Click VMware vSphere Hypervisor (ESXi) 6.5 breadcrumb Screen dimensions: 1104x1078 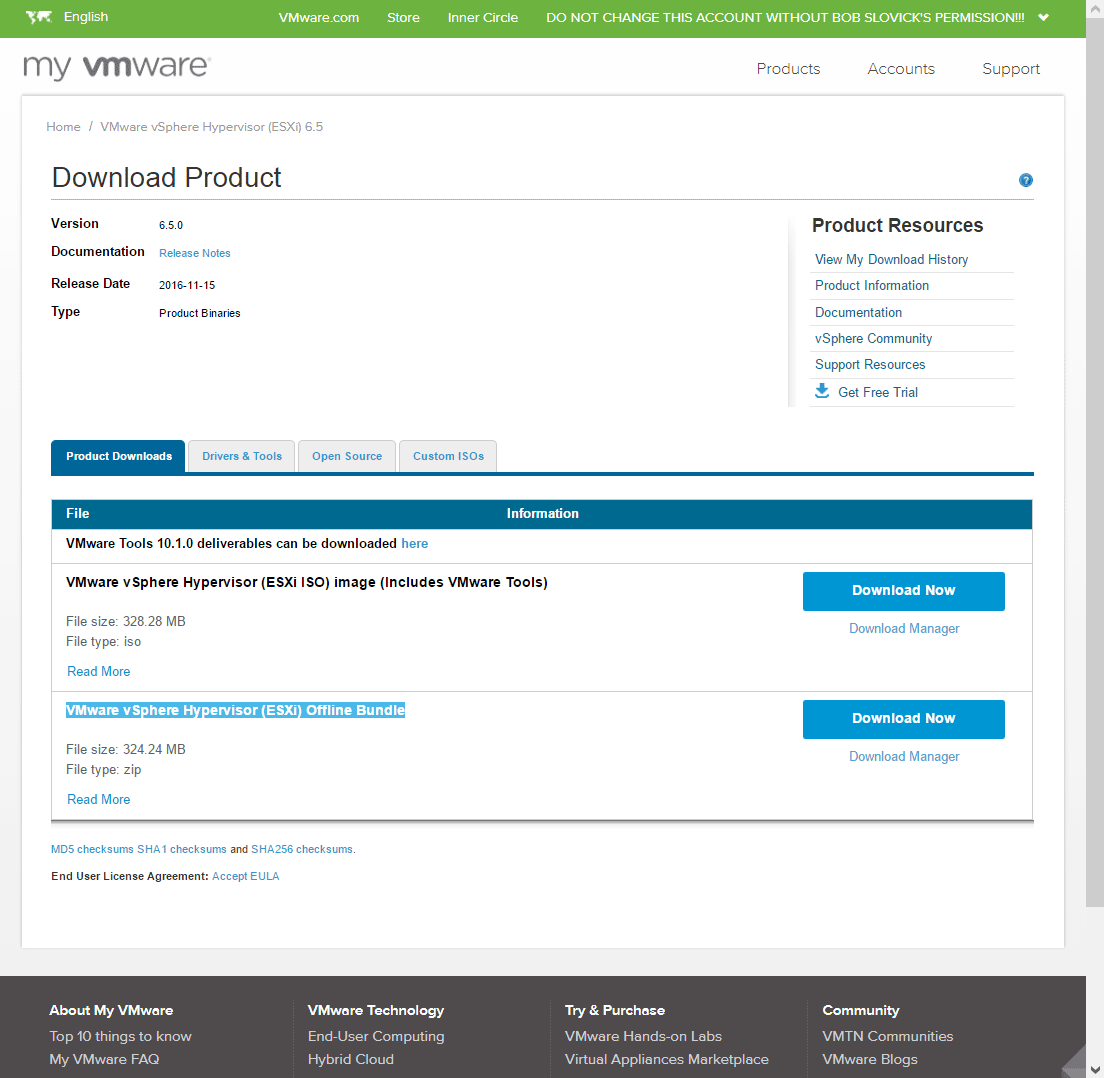point(211,127)
